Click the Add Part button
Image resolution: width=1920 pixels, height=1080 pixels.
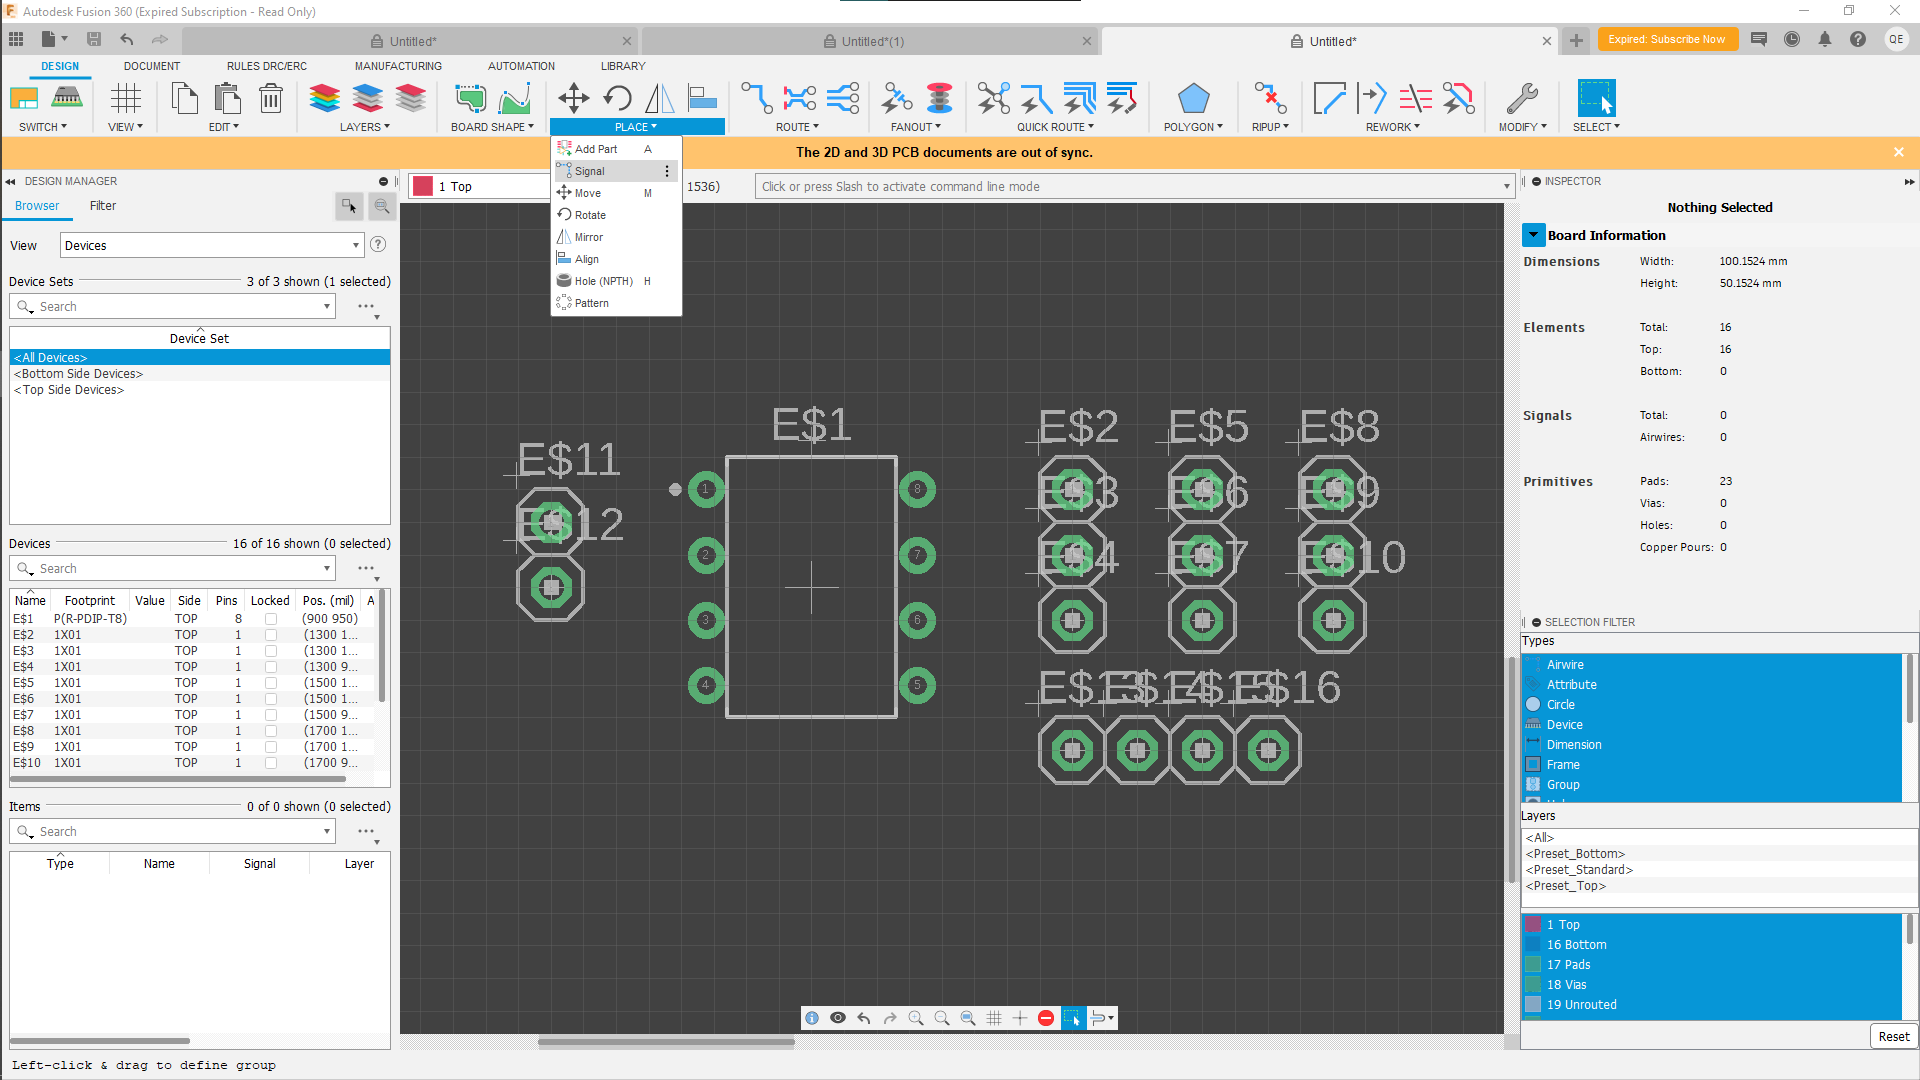click(x=596, y=149)
